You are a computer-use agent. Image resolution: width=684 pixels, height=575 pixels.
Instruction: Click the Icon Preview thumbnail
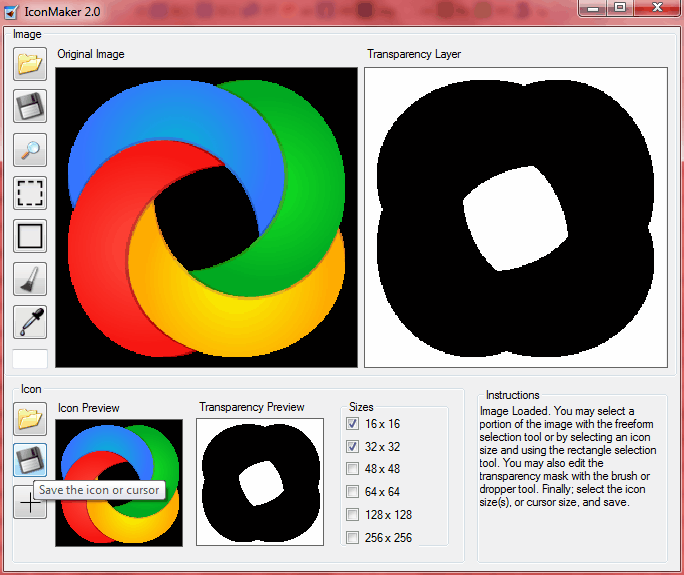(119, 483)
